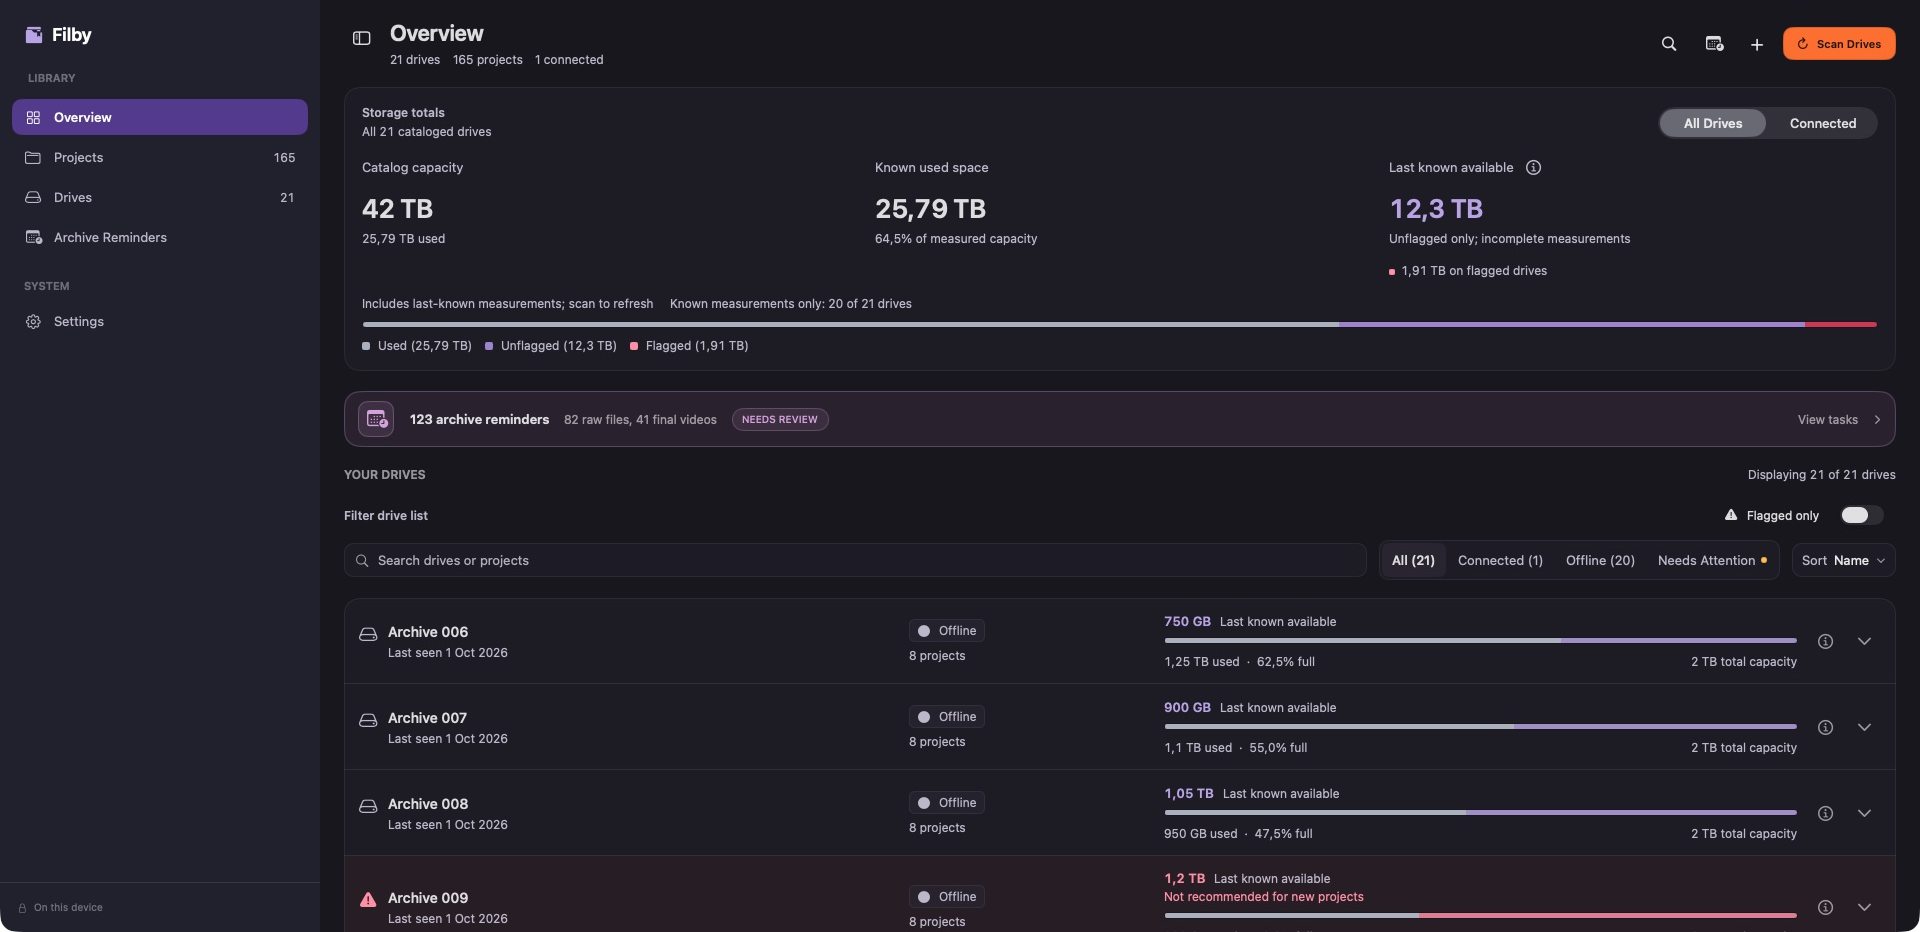Switch storage totals to Connected
Viewport: 1920px width, 932px height.
pos(1822,123)
